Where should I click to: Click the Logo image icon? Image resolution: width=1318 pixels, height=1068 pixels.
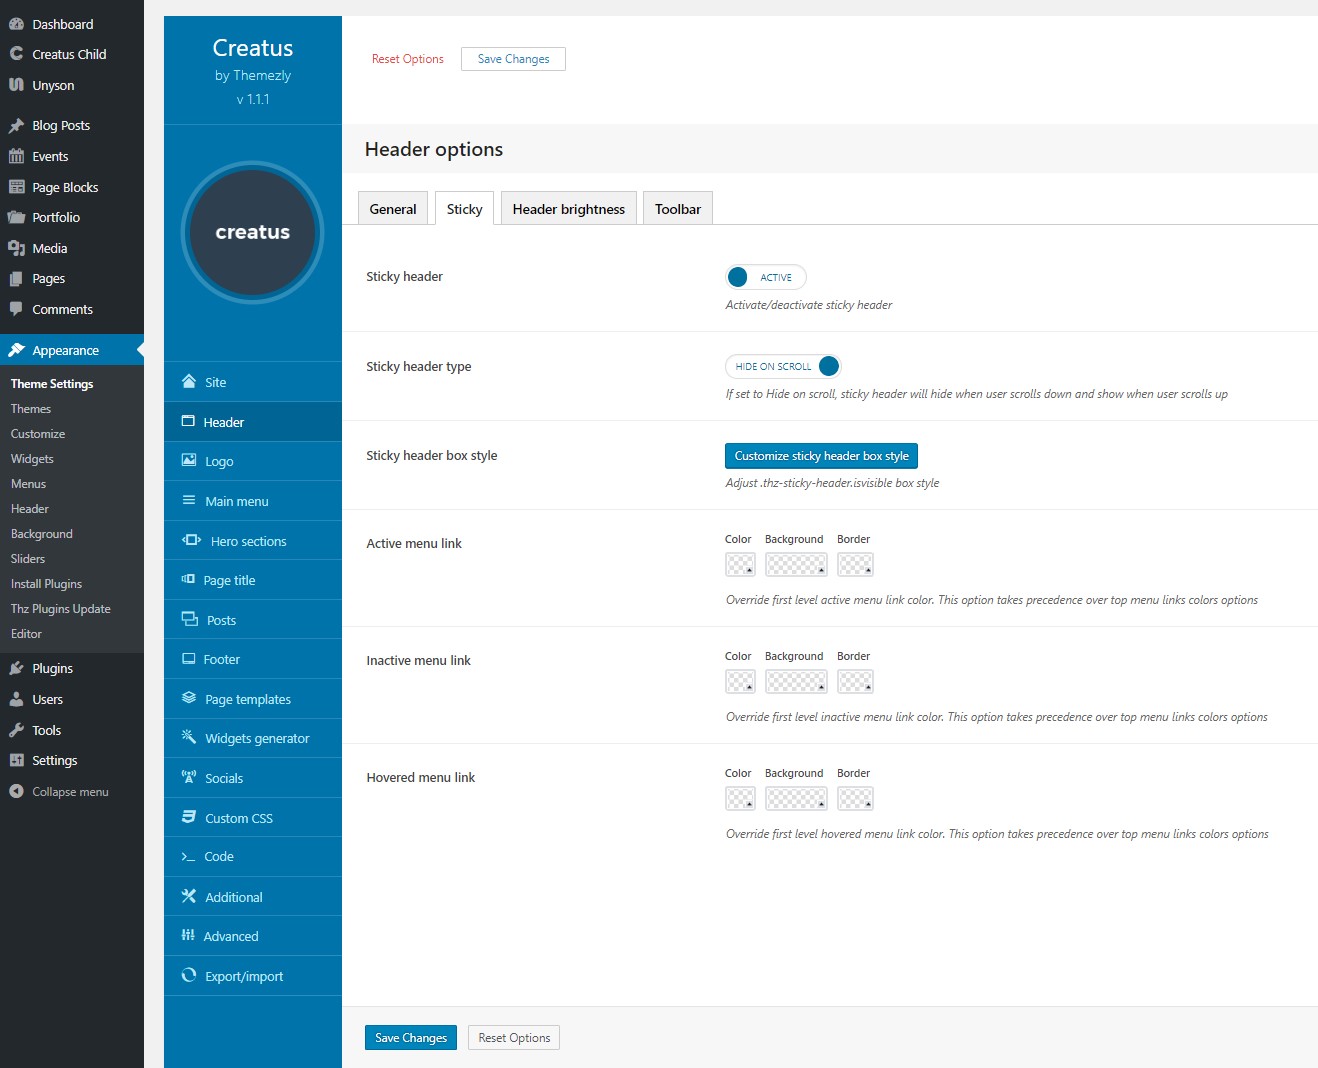point(189,460)
